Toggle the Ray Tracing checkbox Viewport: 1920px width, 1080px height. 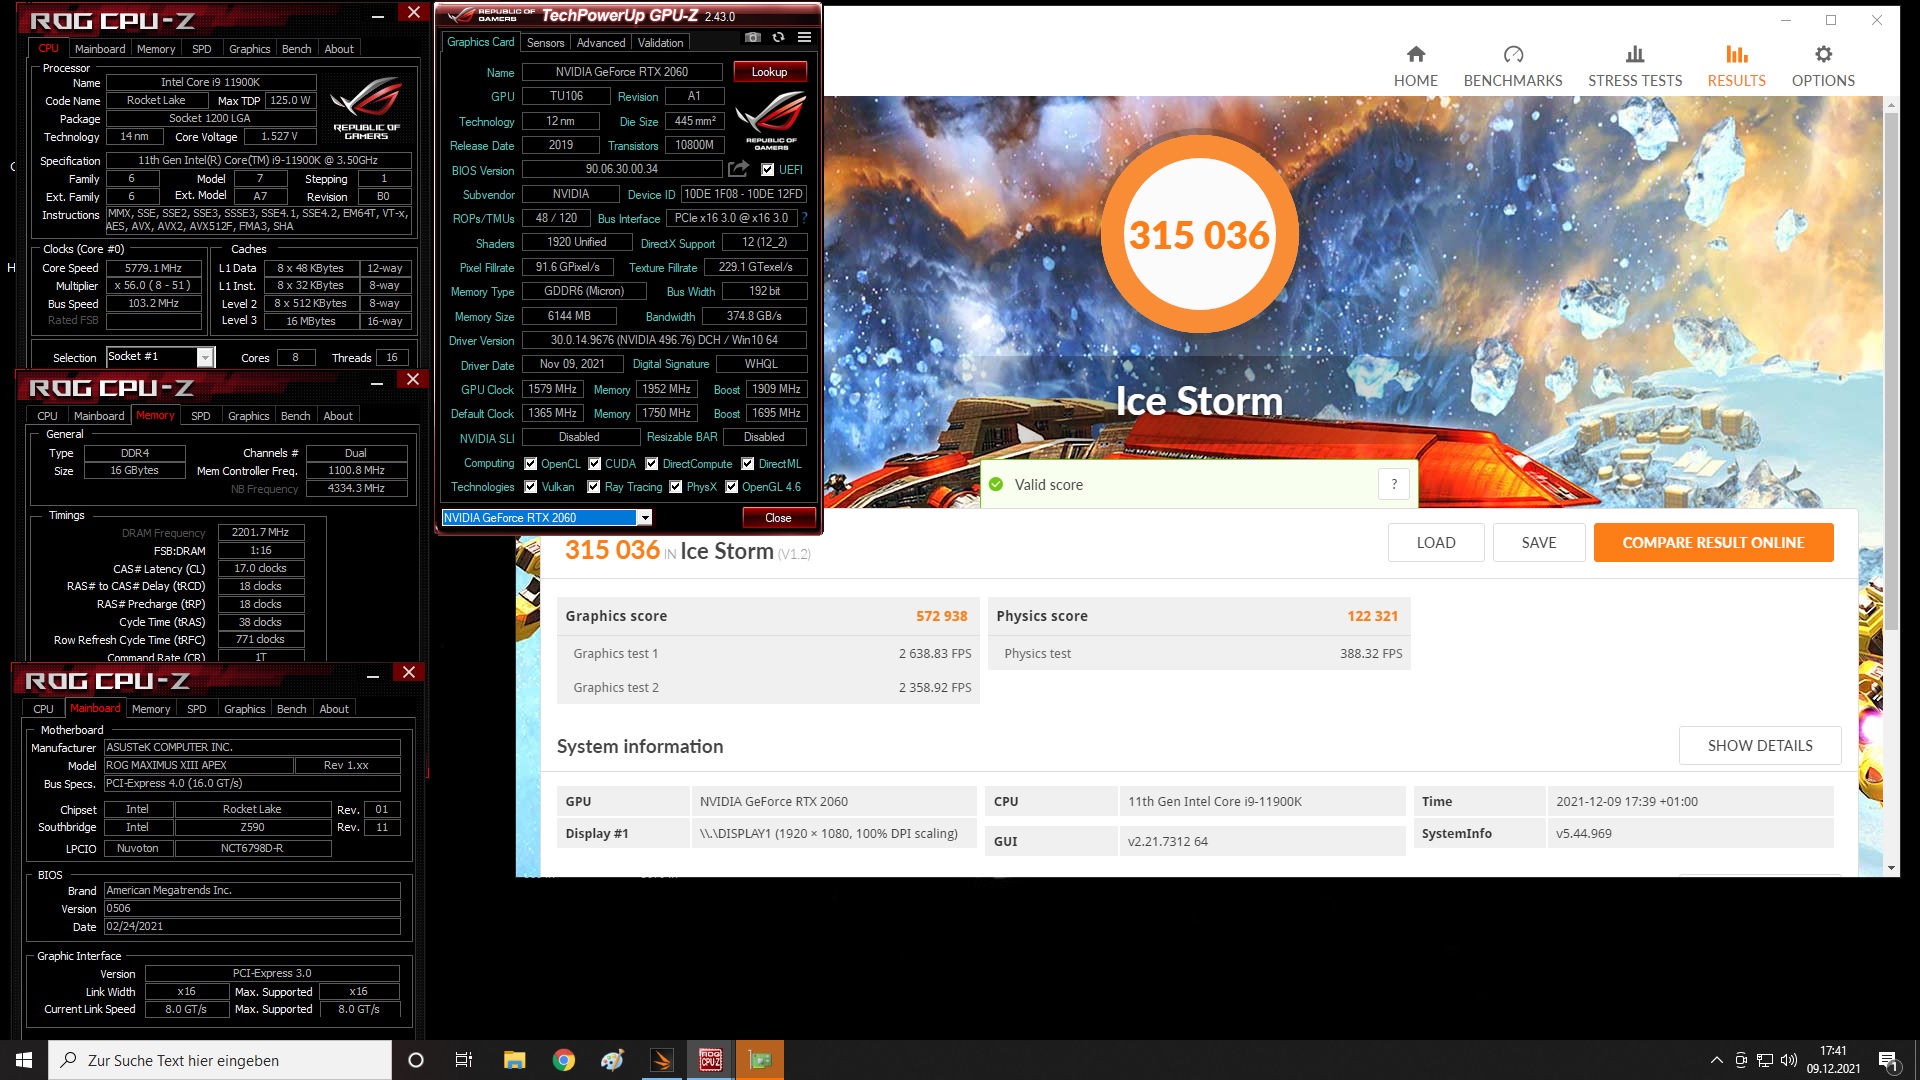pos(594,487)
